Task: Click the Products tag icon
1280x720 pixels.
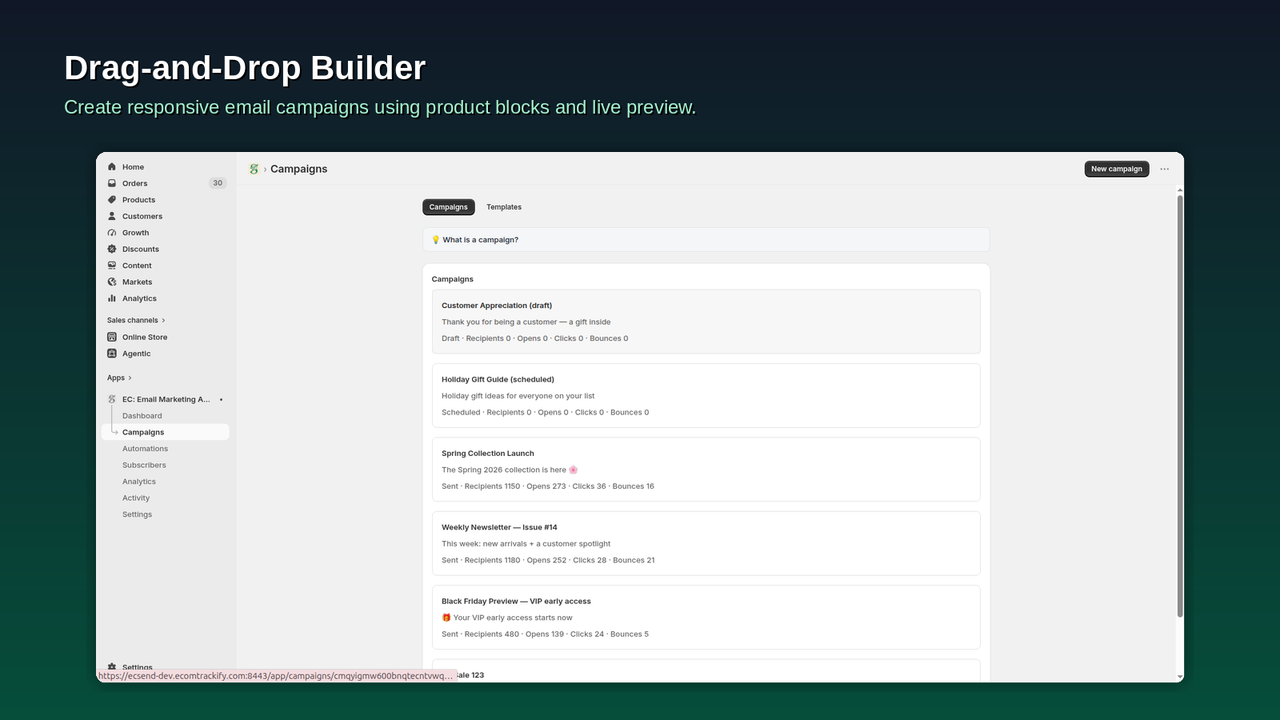Action: [x=112, y=200]
